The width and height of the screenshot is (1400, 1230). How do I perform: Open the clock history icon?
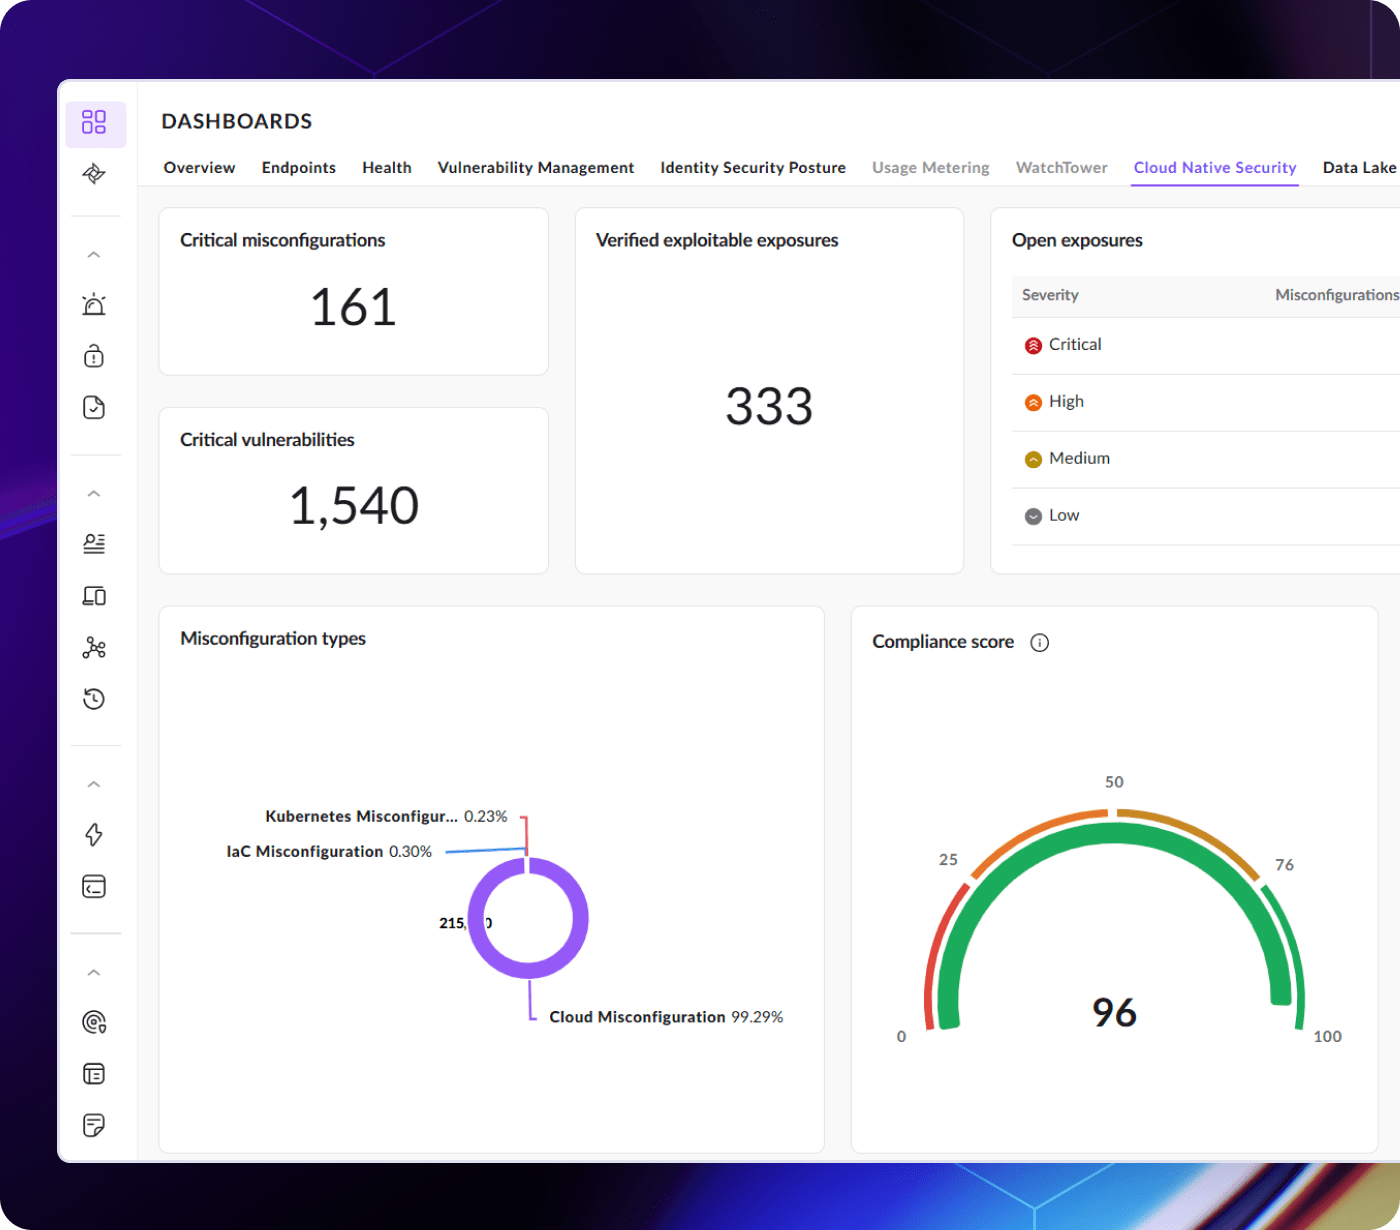[x=94, y=699]
